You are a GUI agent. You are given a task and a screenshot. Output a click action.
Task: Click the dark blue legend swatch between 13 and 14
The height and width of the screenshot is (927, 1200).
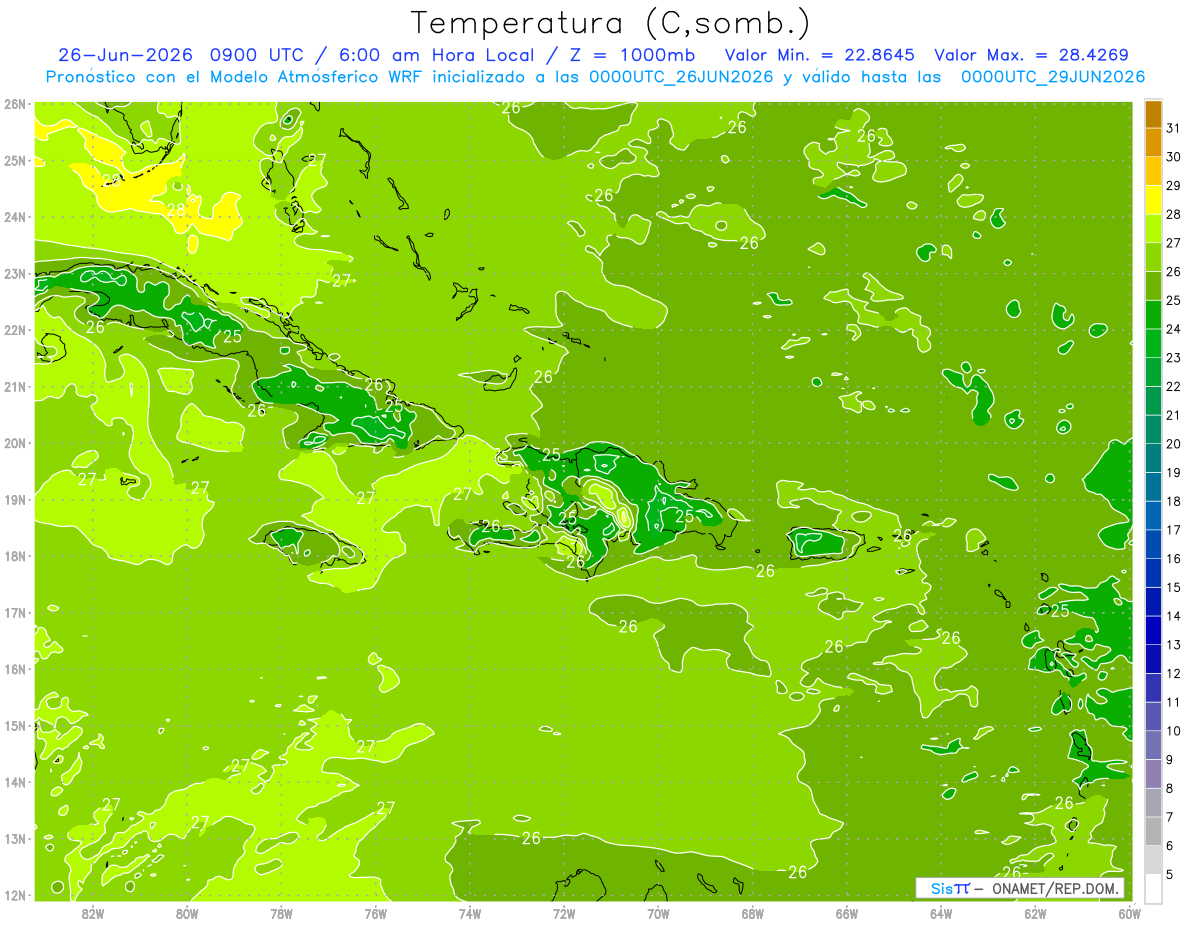click(x=1153, y=631)
